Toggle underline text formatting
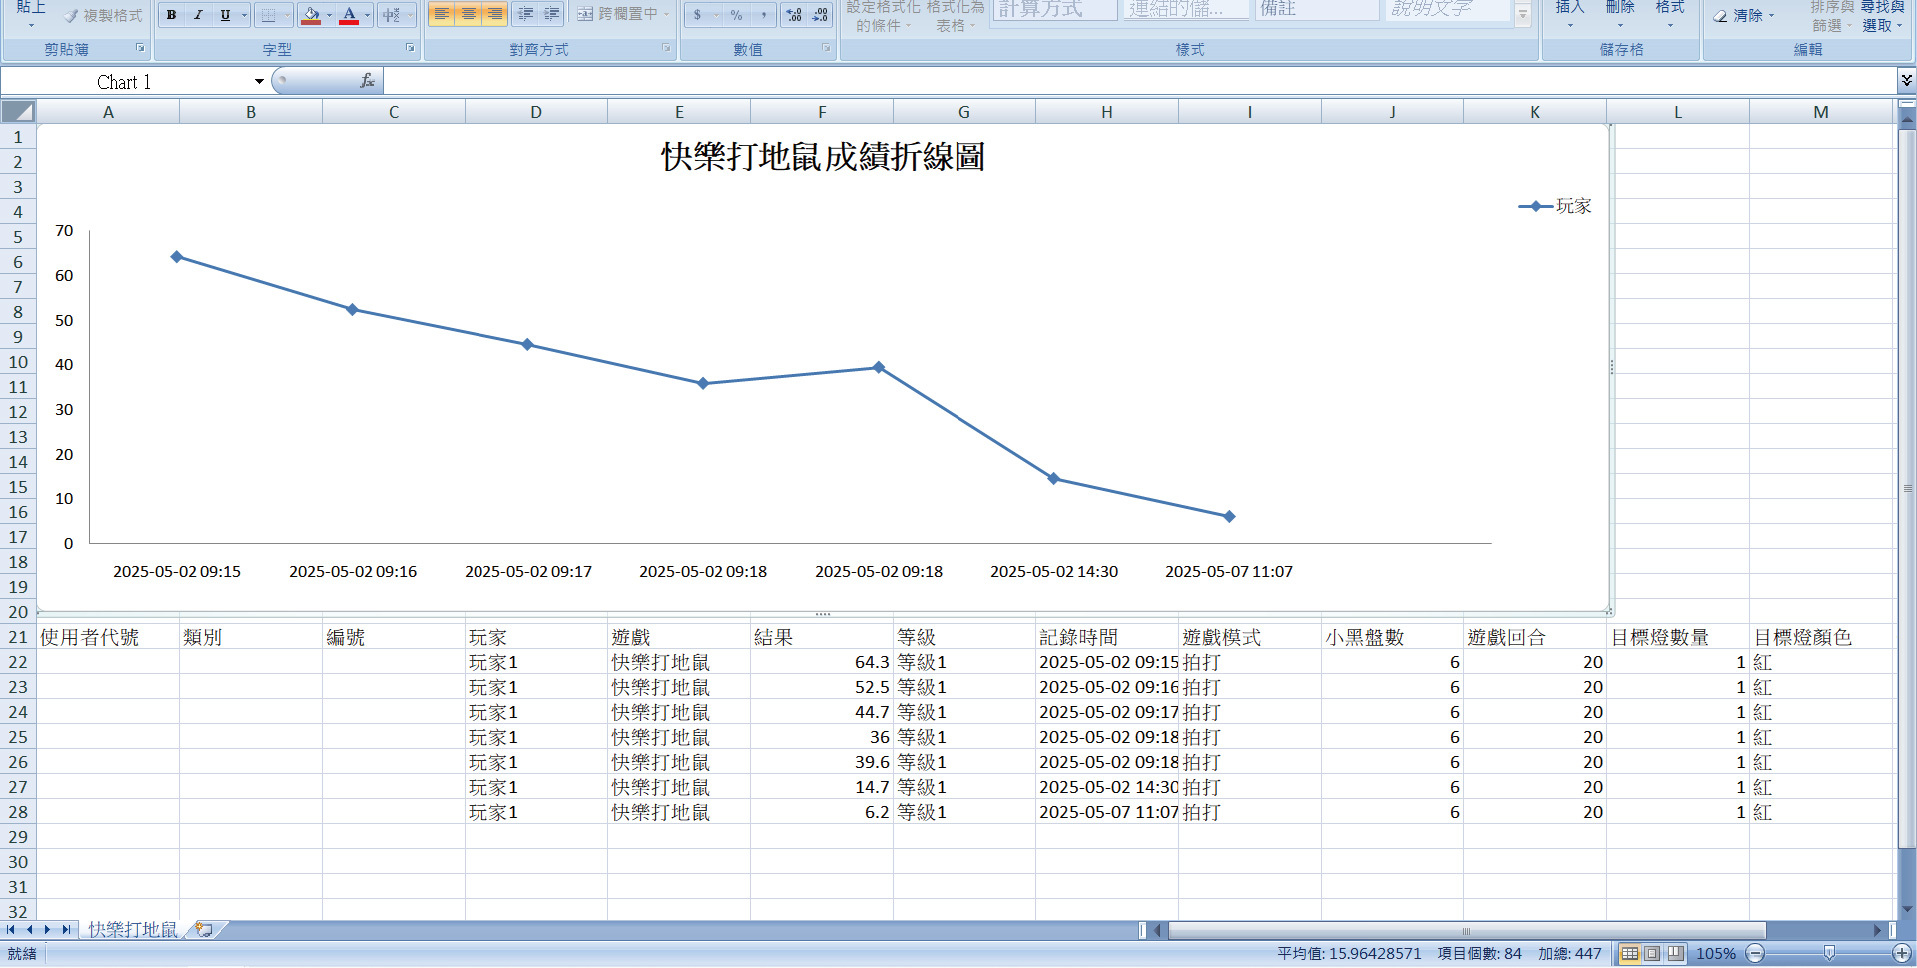This screenshot has width=1917, height=968. click(x=225, y=15)
